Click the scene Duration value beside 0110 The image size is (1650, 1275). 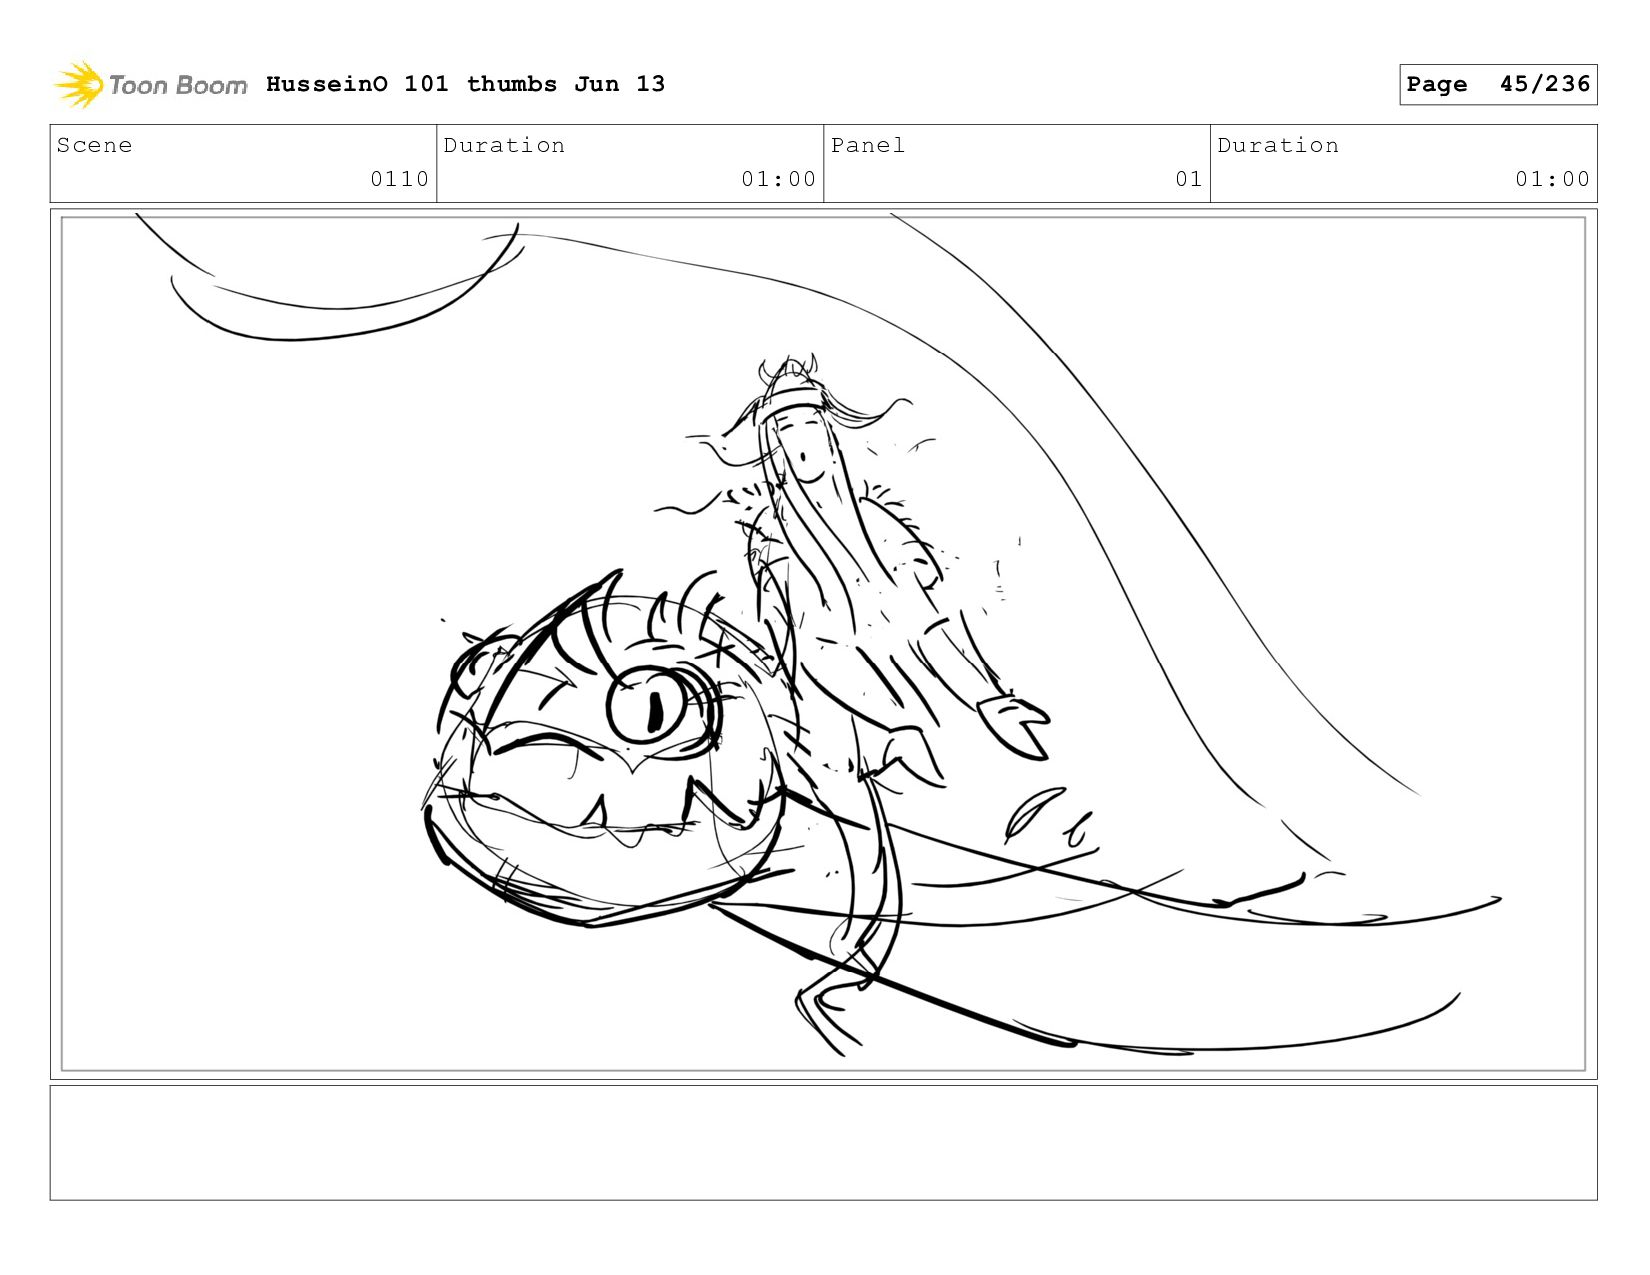pyautogui.click(x=778, y=179)
